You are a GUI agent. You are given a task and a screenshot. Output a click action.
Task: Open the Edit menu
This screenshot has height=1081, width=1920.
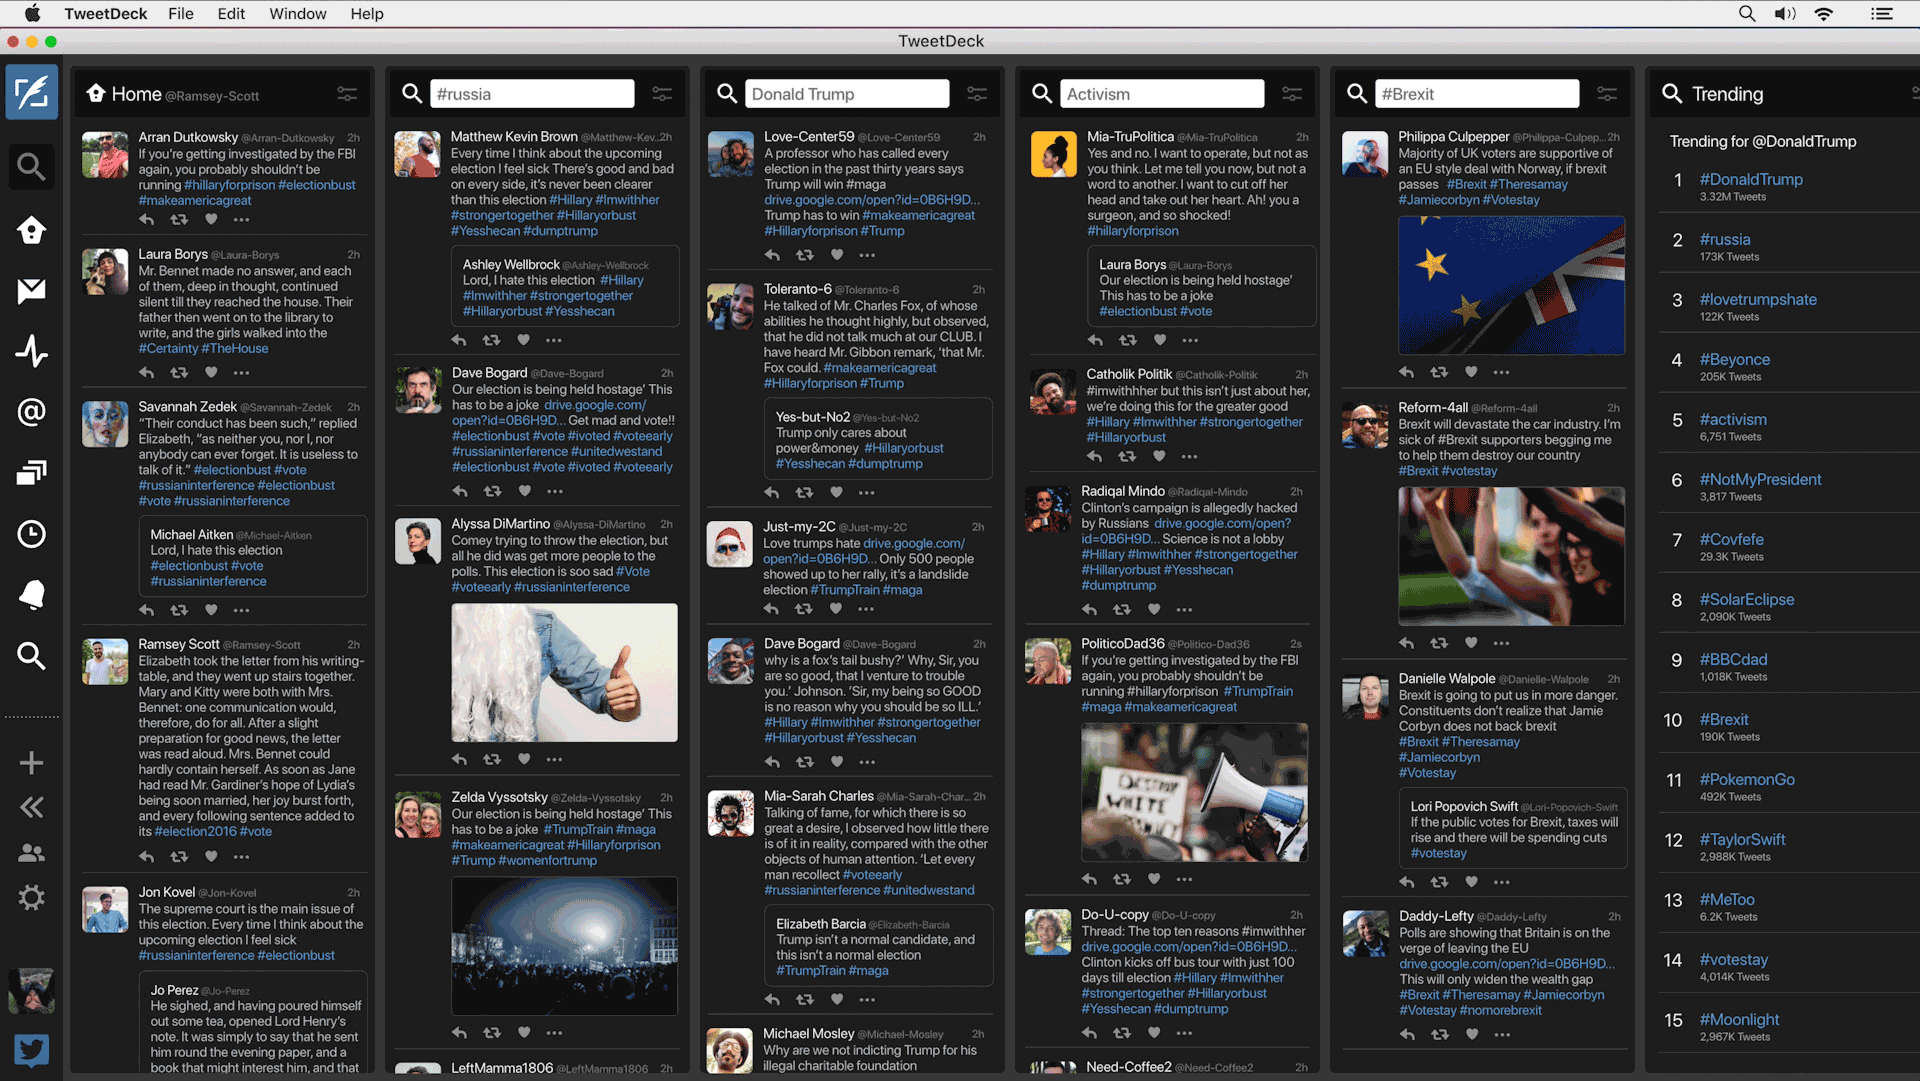pyautogui.click(x=231, y=14)
